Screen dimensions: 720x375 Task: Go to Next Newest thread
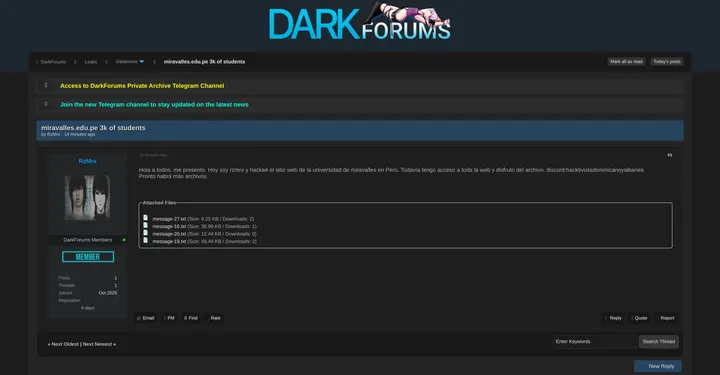98,344
